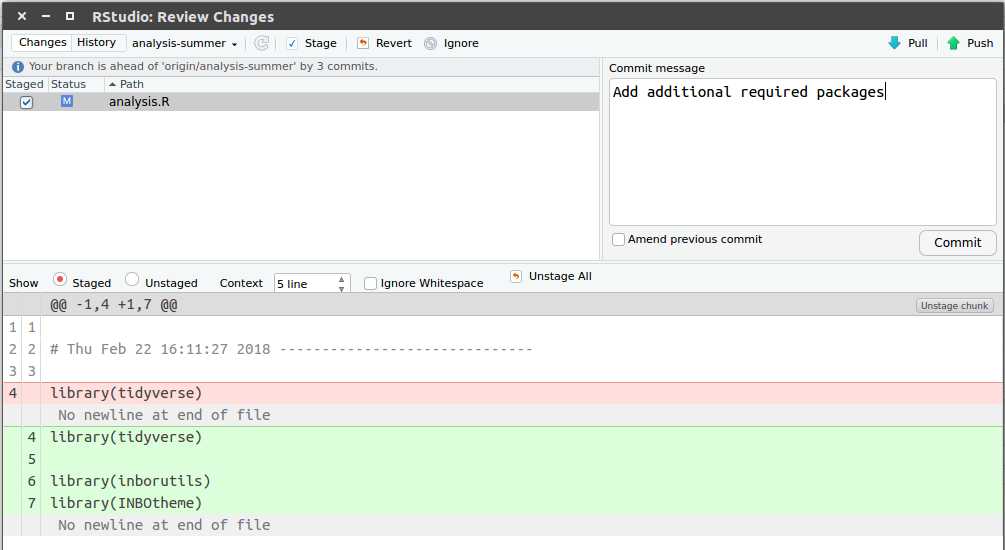Click the Modified status icon for analysis.R
This screenshot has width=1005, height=550.
(67, 102)
